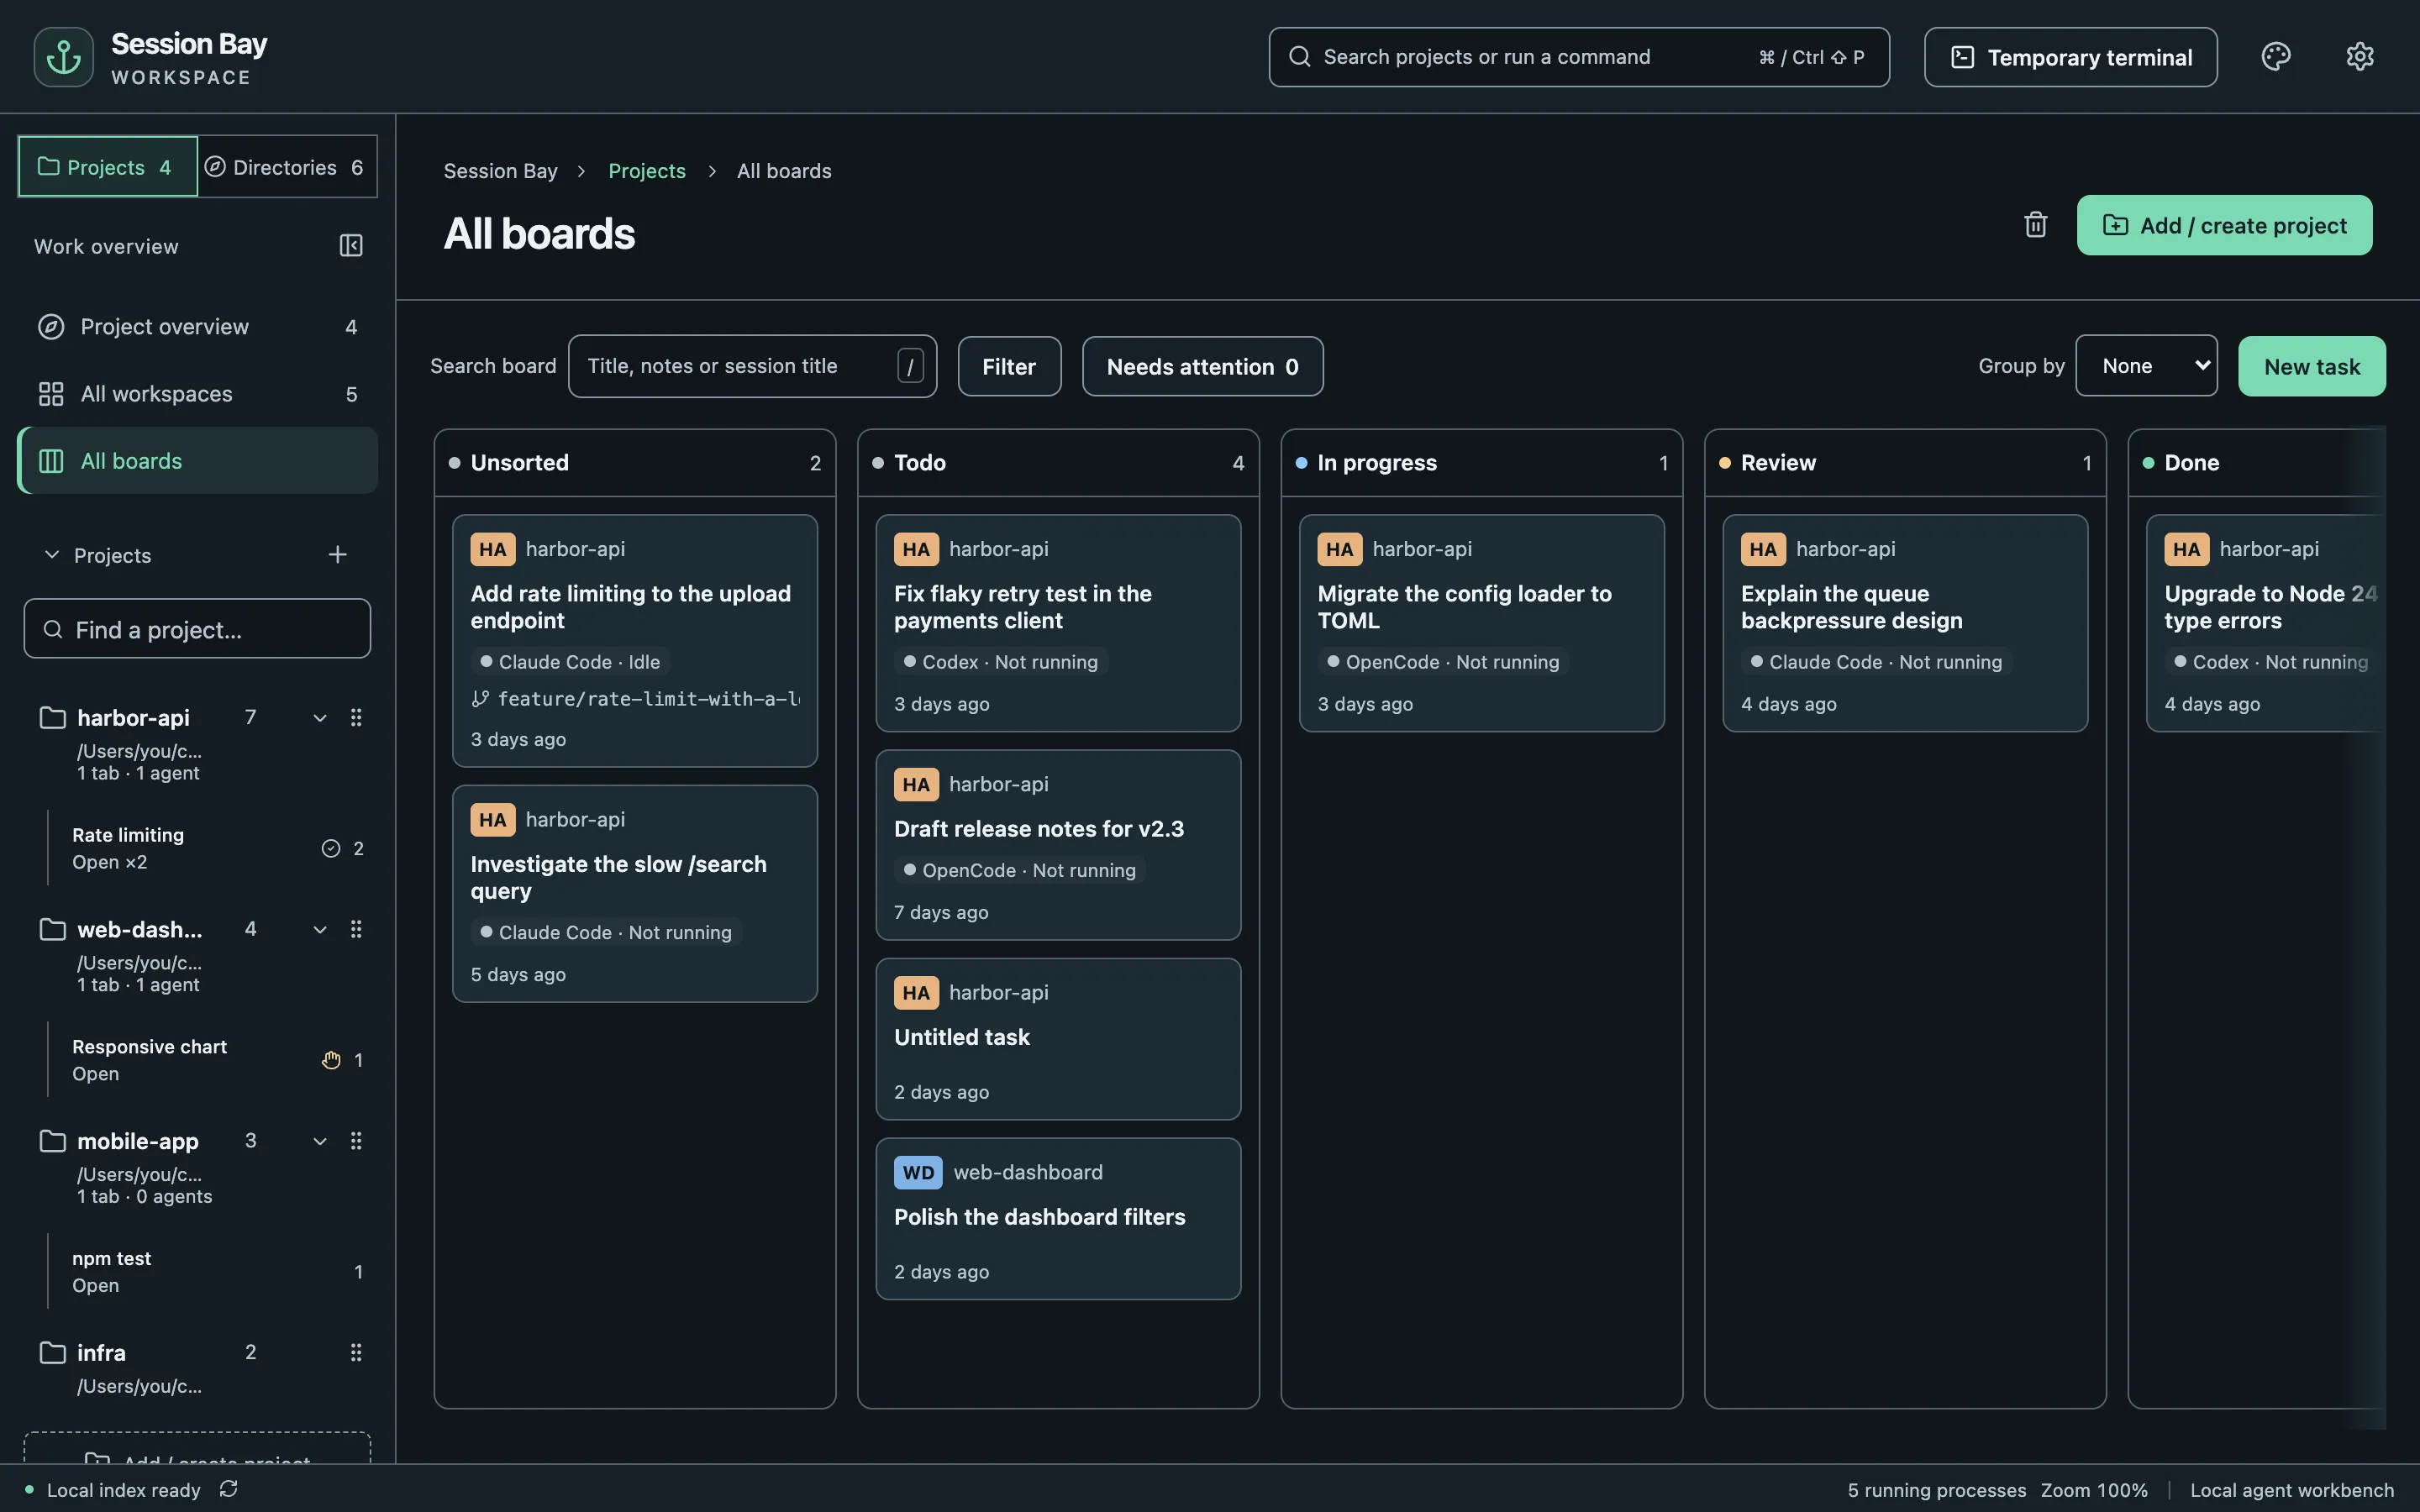
Task: Click the plus icon next to Projects
Action: [x=338, y=555]
